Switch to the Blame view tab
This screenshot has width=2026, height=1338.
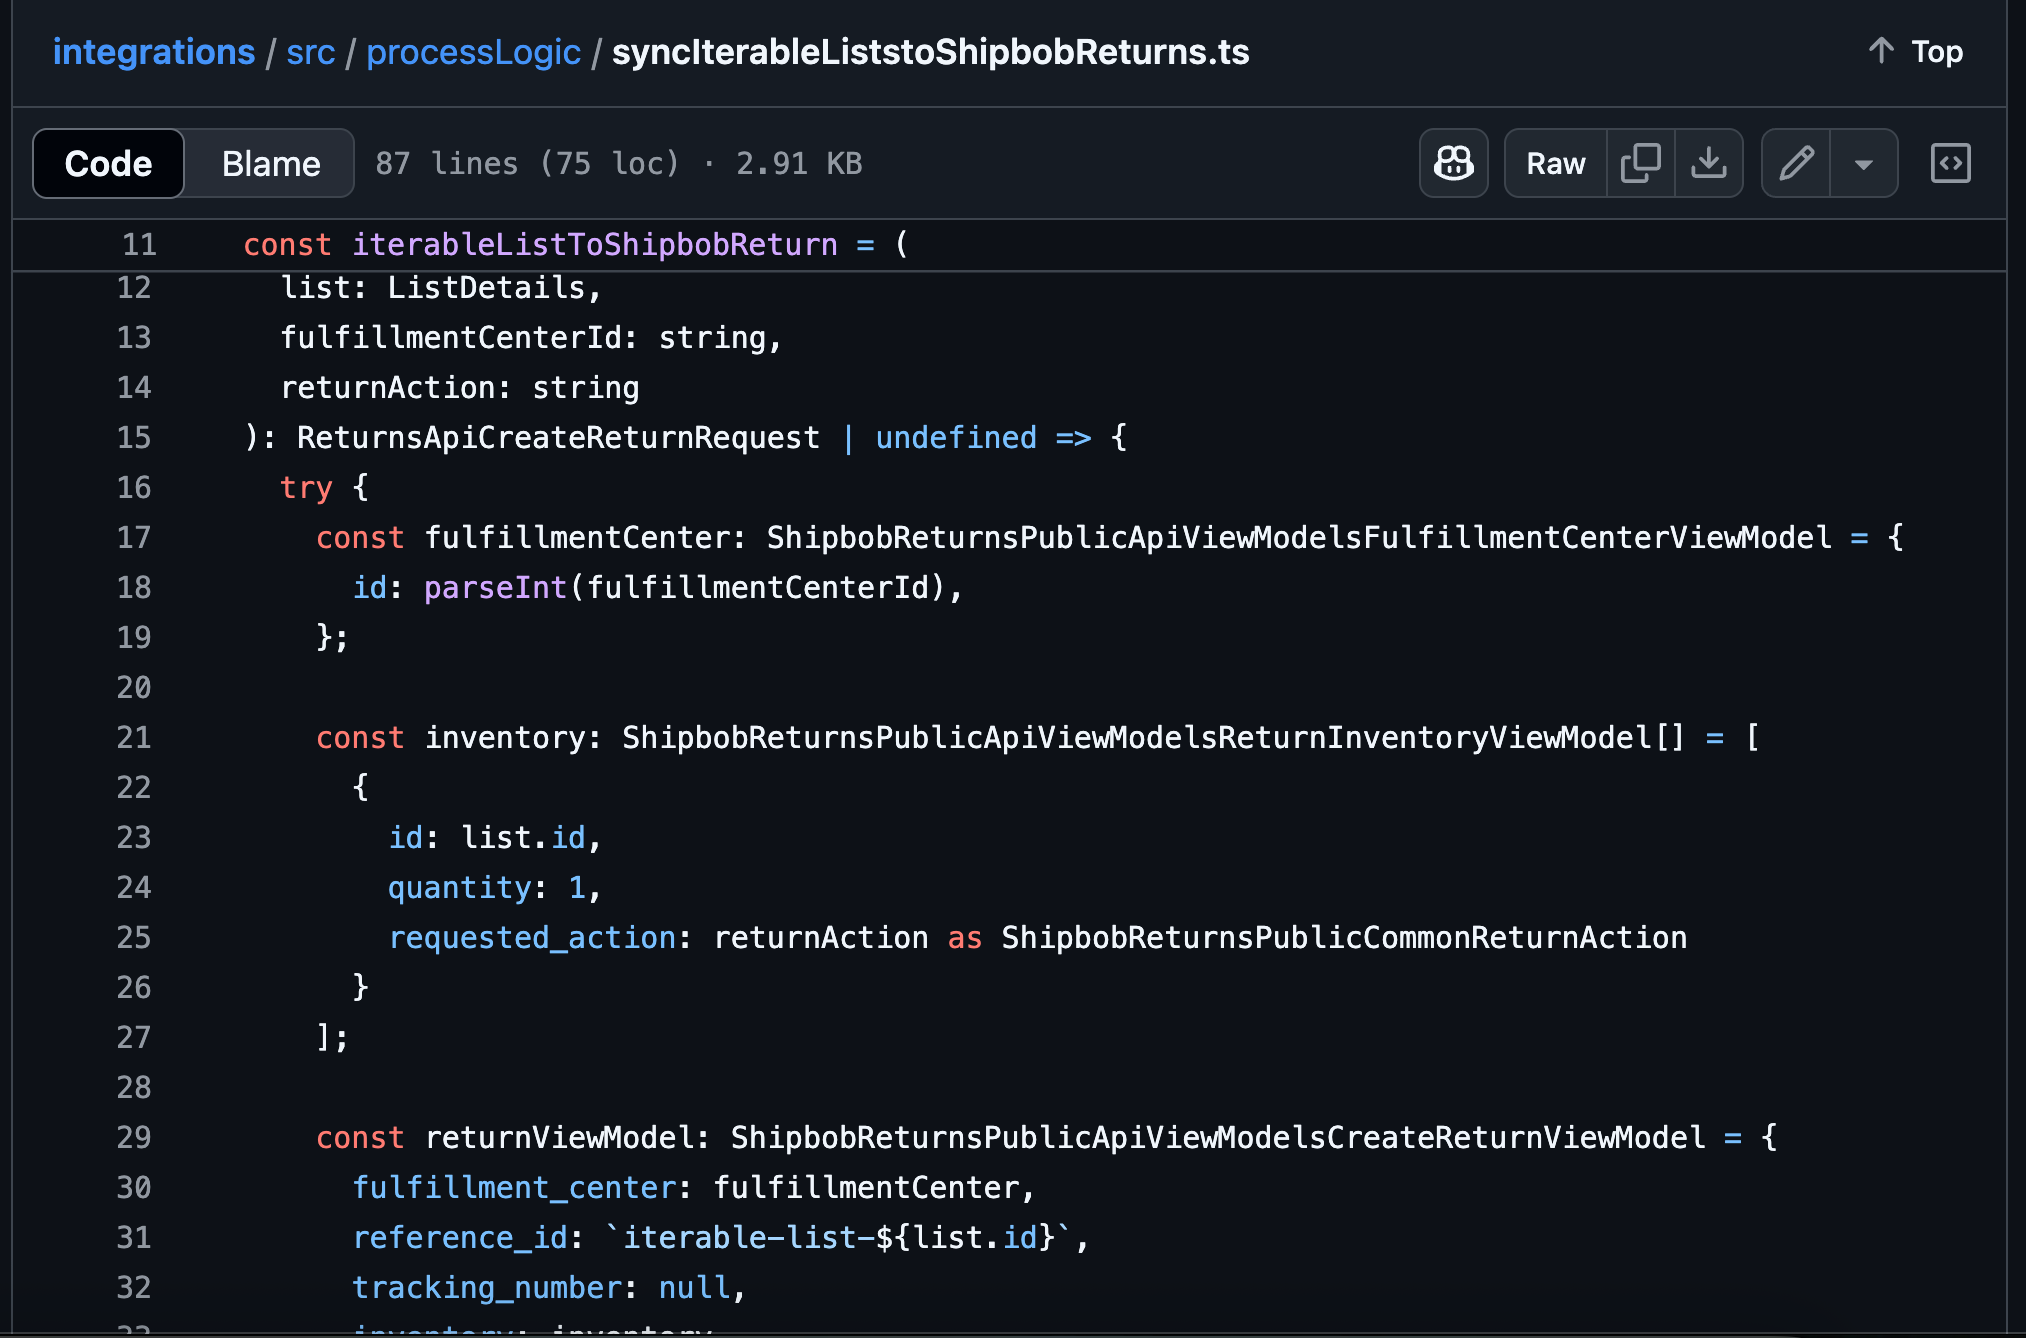click(x=270, y=163)
